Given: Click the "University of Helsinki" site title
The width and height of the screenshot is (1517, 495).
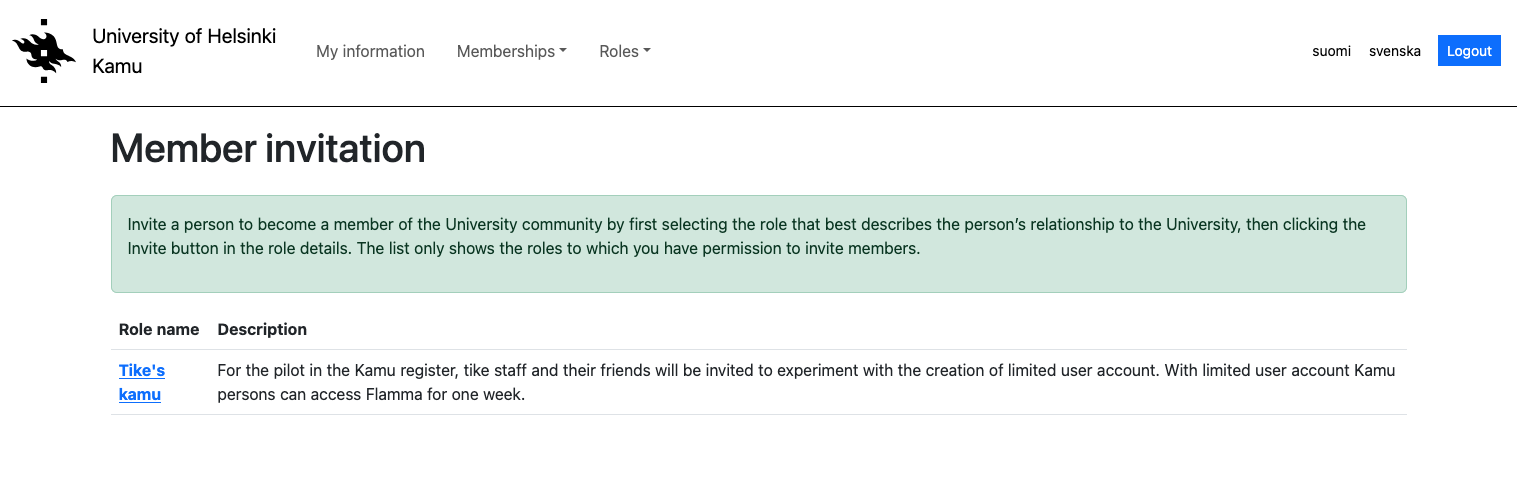Looking at the screenshot, I should (184, 36).
